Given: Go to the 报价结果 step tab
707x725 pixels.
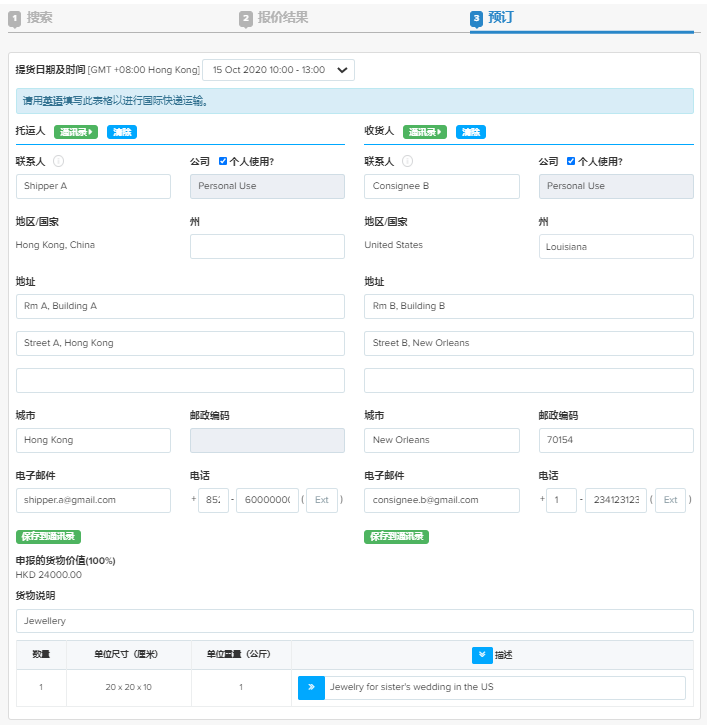Looking at the screenshot, I should [274, 18].
